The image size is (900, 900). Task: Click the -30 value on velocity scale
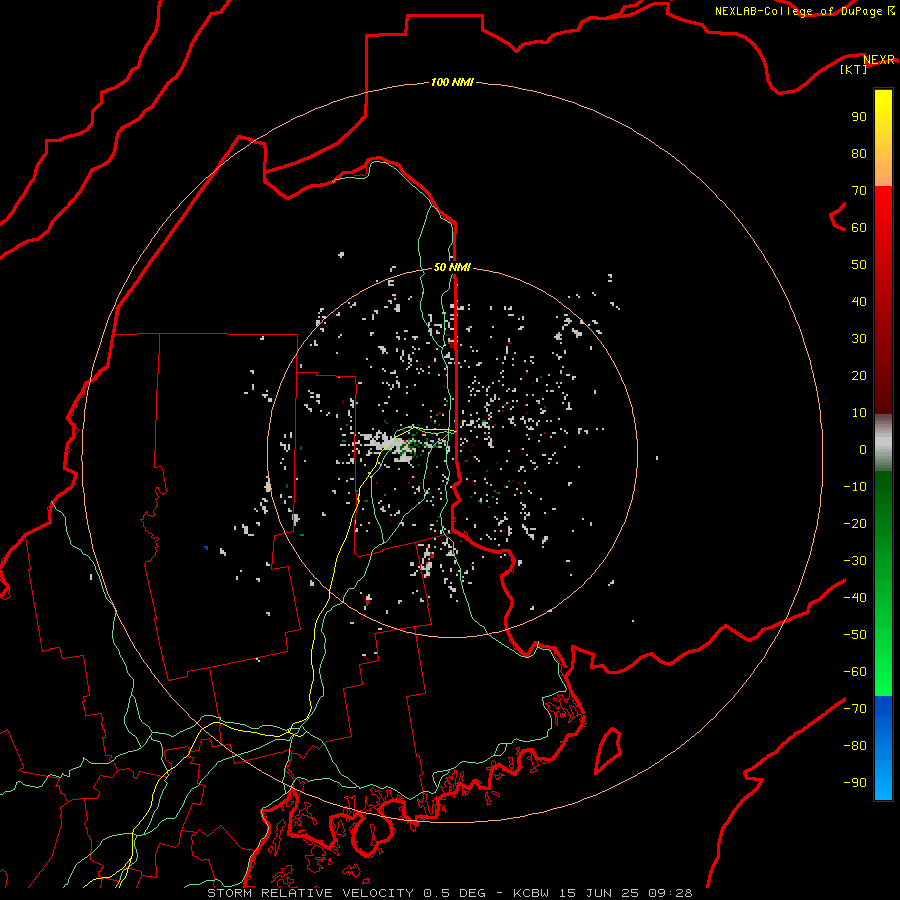point(855,561)
